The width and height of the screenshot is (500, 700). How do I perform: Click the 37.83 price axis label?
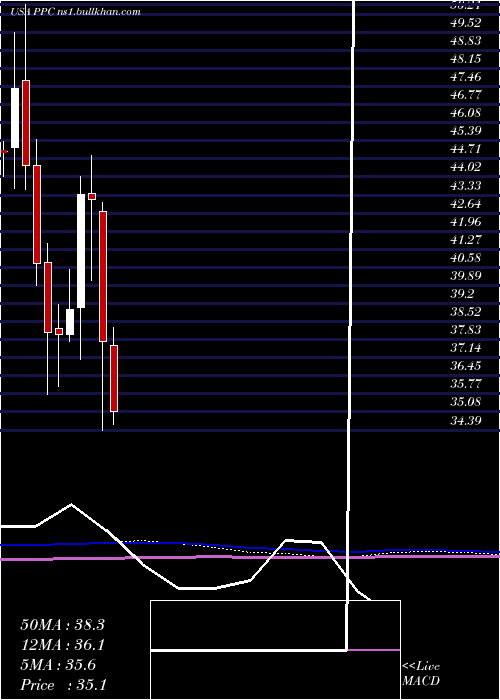pos(465,329)
